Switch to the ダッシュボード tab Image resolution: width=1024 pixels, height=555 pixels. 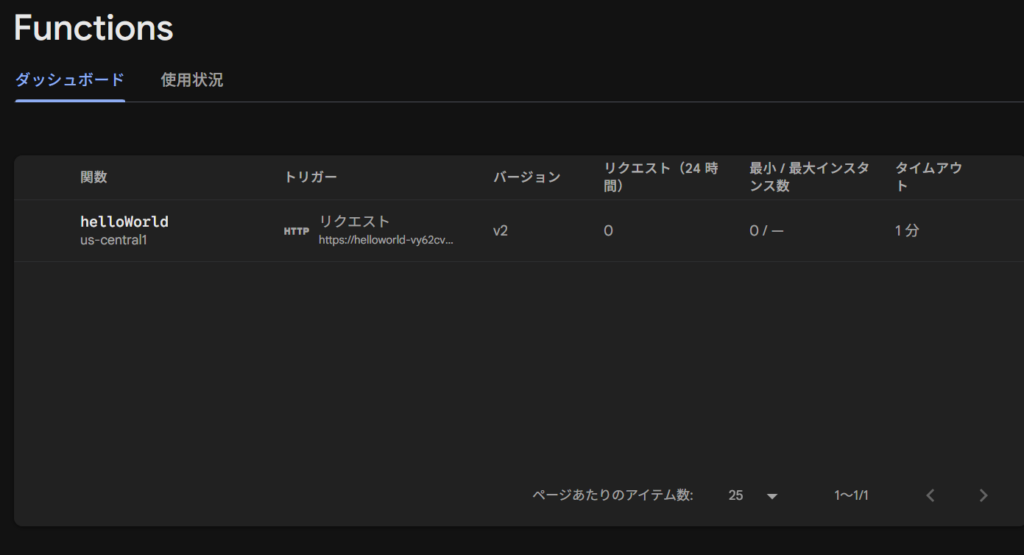[x=69, y=80]
